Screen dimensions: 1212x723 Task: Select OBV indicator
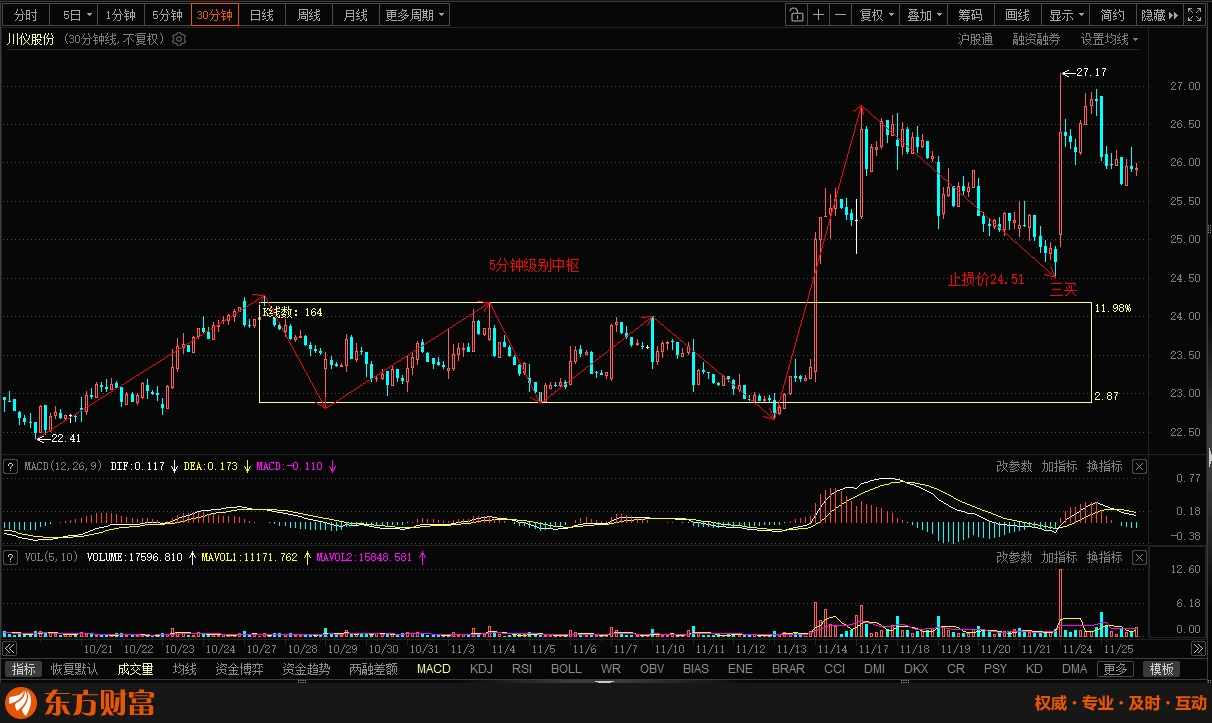(x=652, y=669)
